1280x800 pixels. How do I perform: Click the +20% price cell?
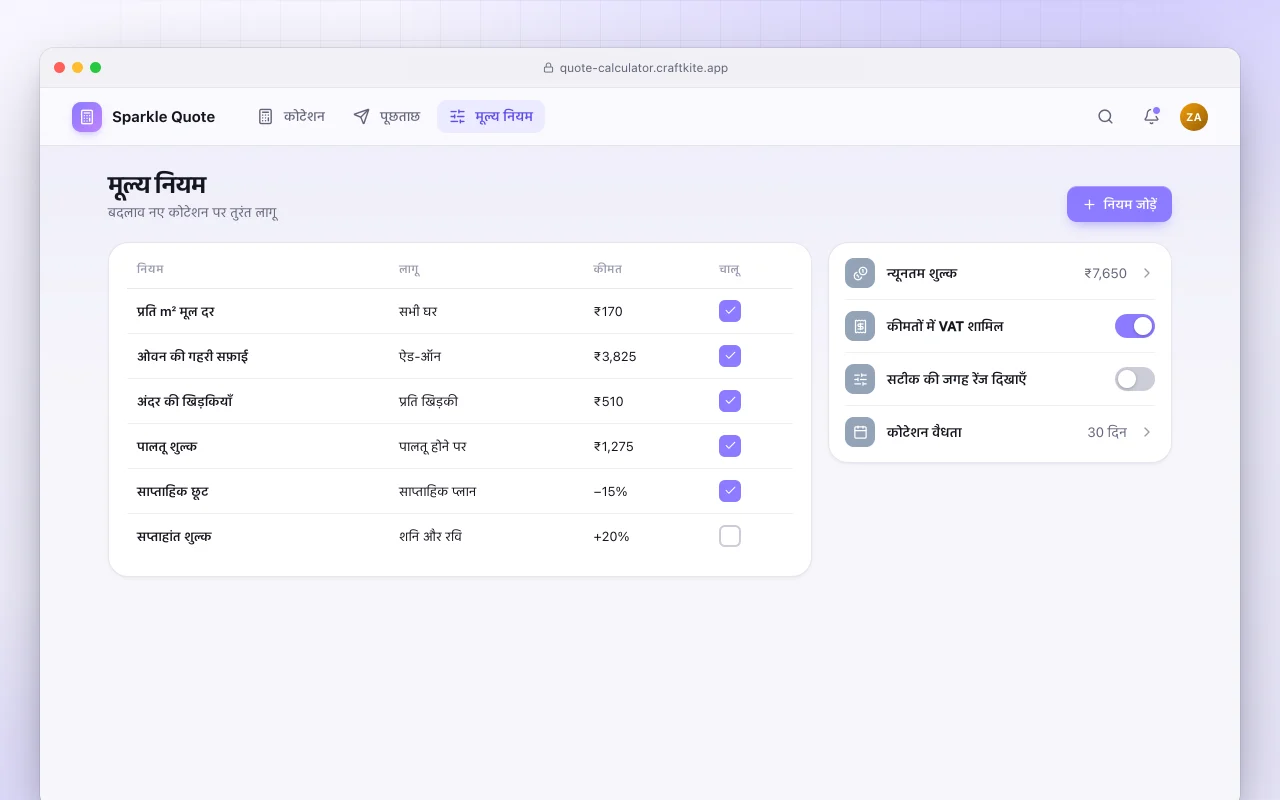611,536
